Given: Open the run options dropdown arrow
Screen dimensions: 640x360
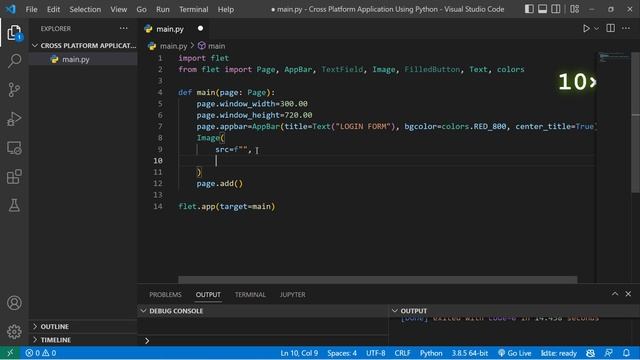Looking at the screenshot, I should [x=596, y=29].
